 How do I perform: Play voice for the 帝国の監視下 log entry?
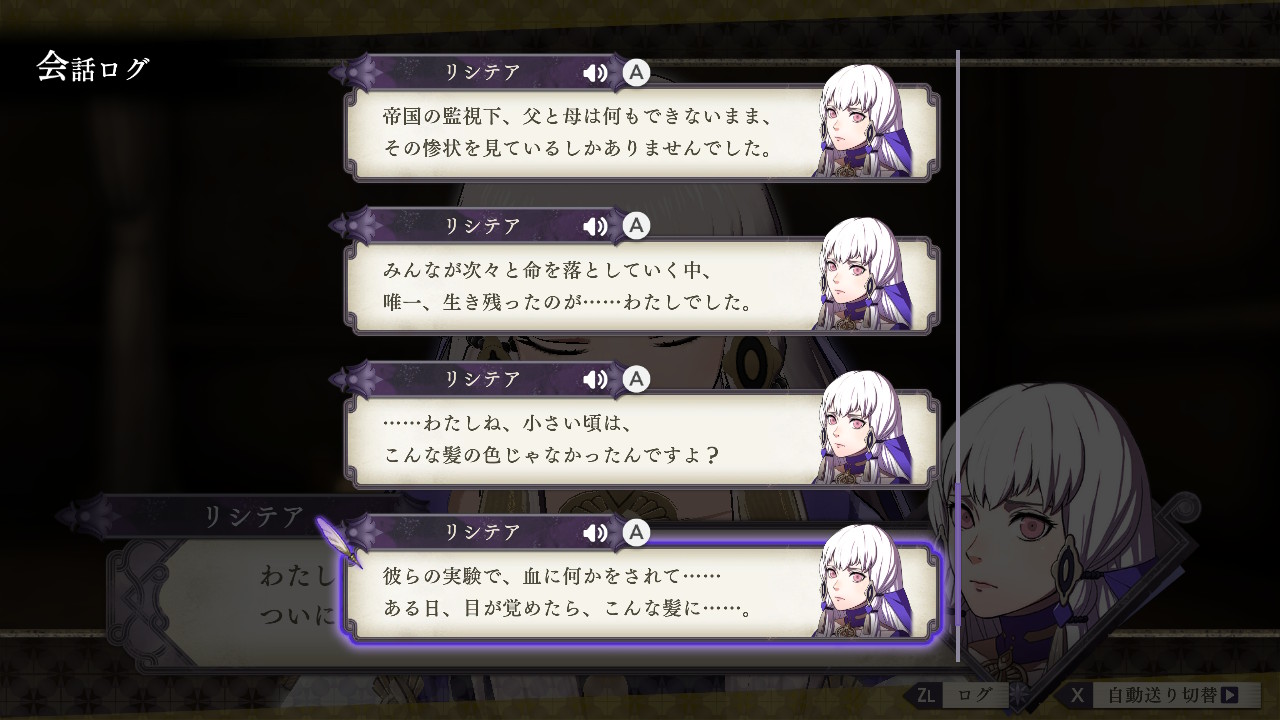(595, 73)
